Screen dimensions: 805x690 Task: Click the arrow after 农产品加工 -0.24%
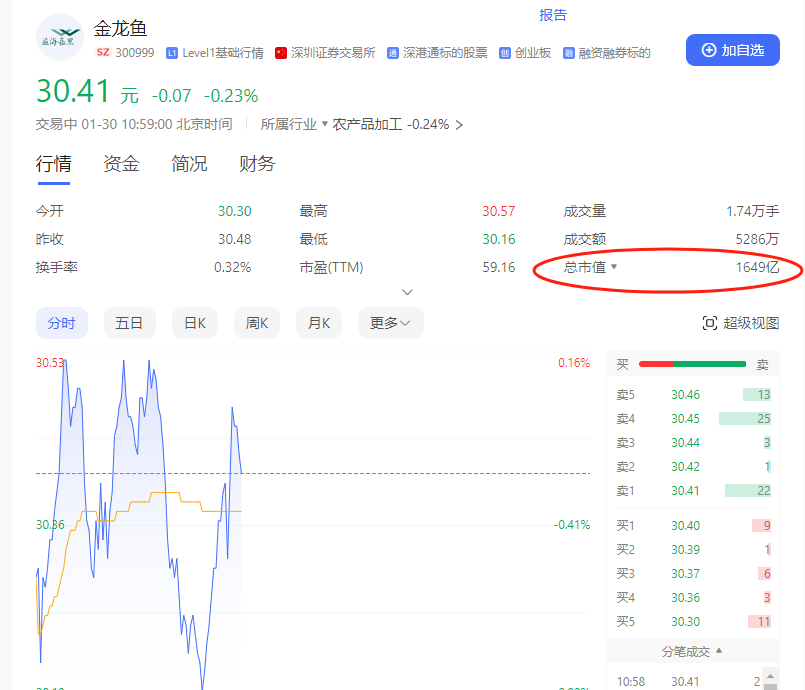pyautogui.click(x=459, y=125)
